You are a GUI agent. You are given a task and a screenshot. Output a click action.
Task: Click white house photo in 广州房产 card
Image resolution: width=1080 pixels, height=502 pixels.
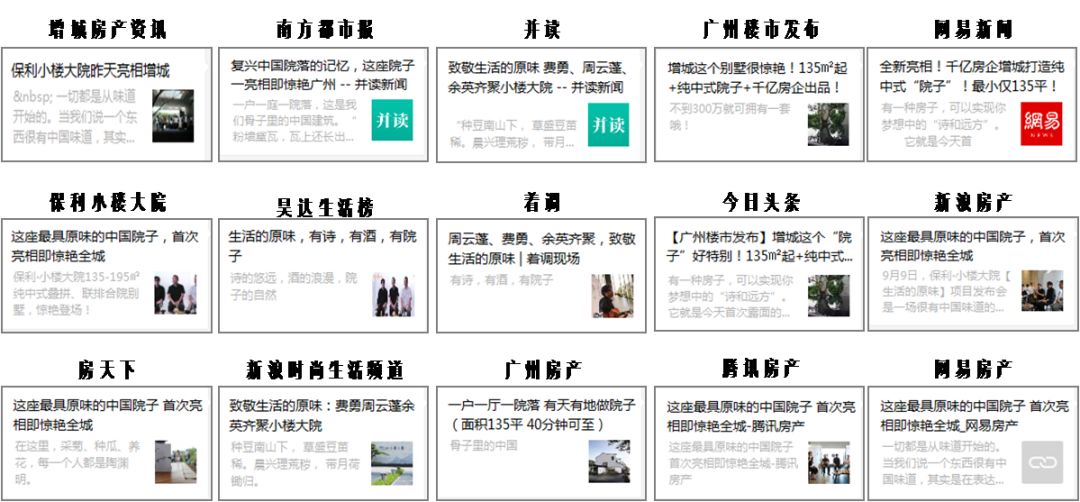pyautogui.click(x=610, y=461)
